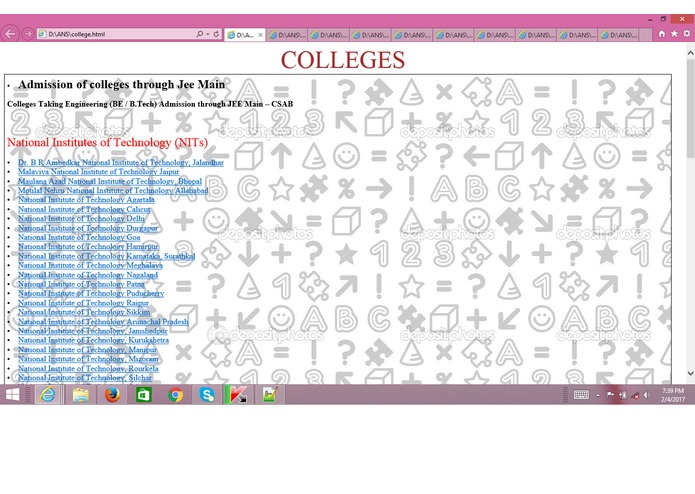Click the magnifier search icon in address bar
The height and width of the screenshot is (494, 695).
tap(199, 34)
